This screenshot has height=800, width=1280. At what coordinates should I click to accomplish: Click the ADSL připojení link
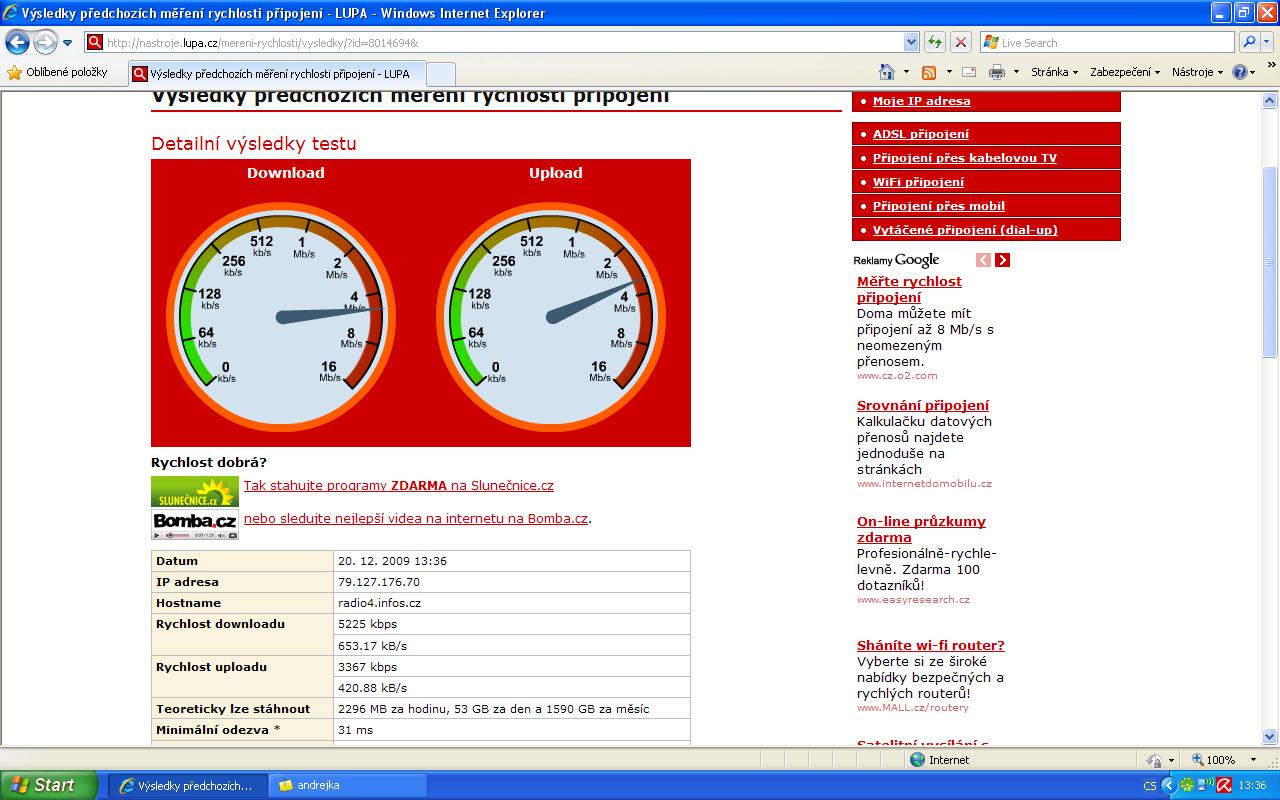point(920,134)
